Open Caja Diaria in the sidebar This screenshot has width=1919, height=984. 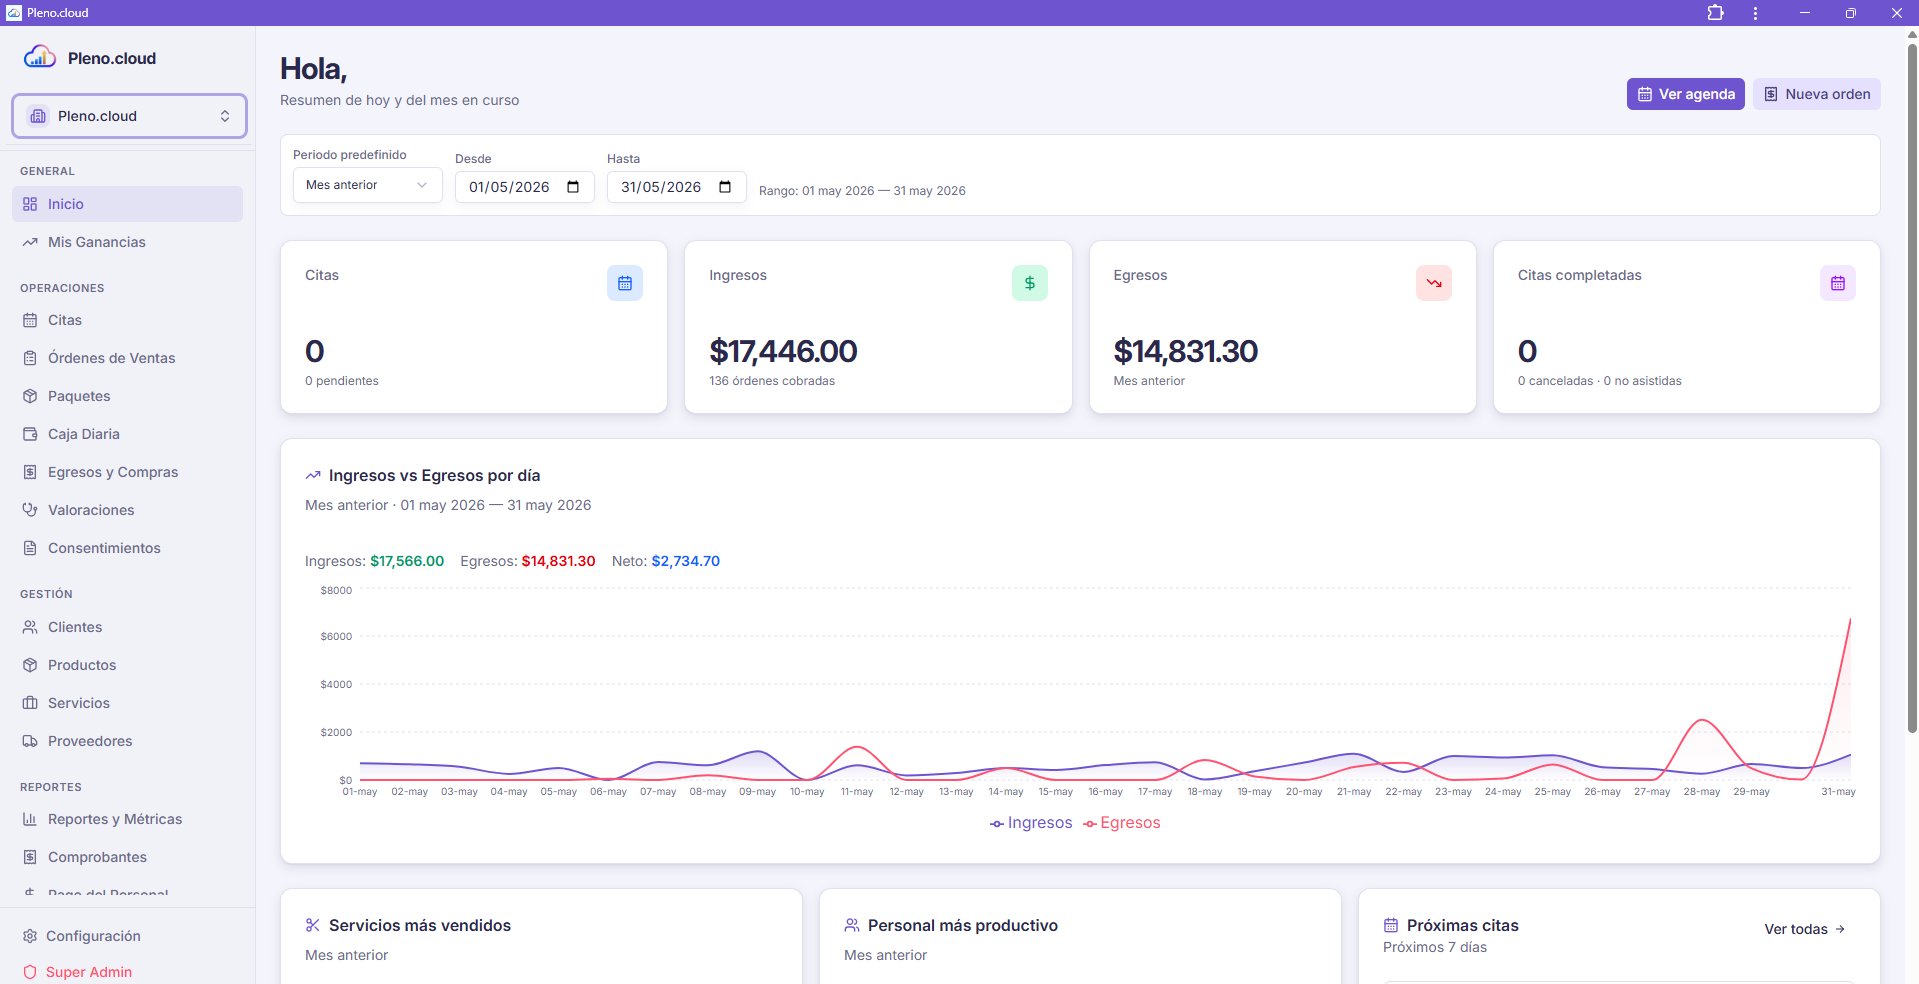[127, 434]
